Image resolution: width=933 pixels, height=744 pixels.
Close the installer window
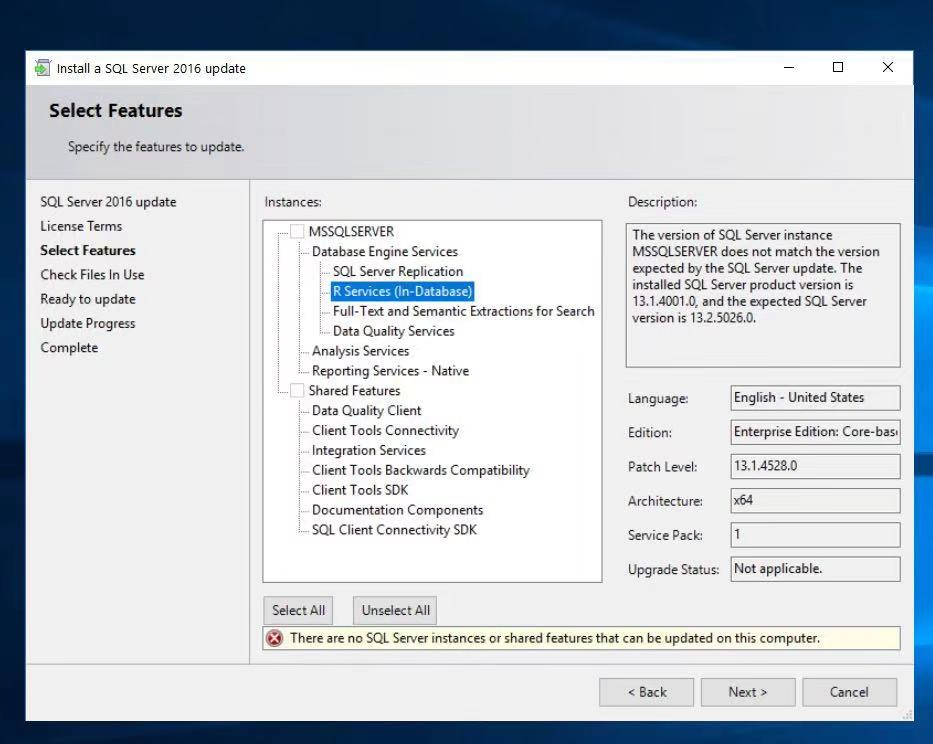(887, 67)
